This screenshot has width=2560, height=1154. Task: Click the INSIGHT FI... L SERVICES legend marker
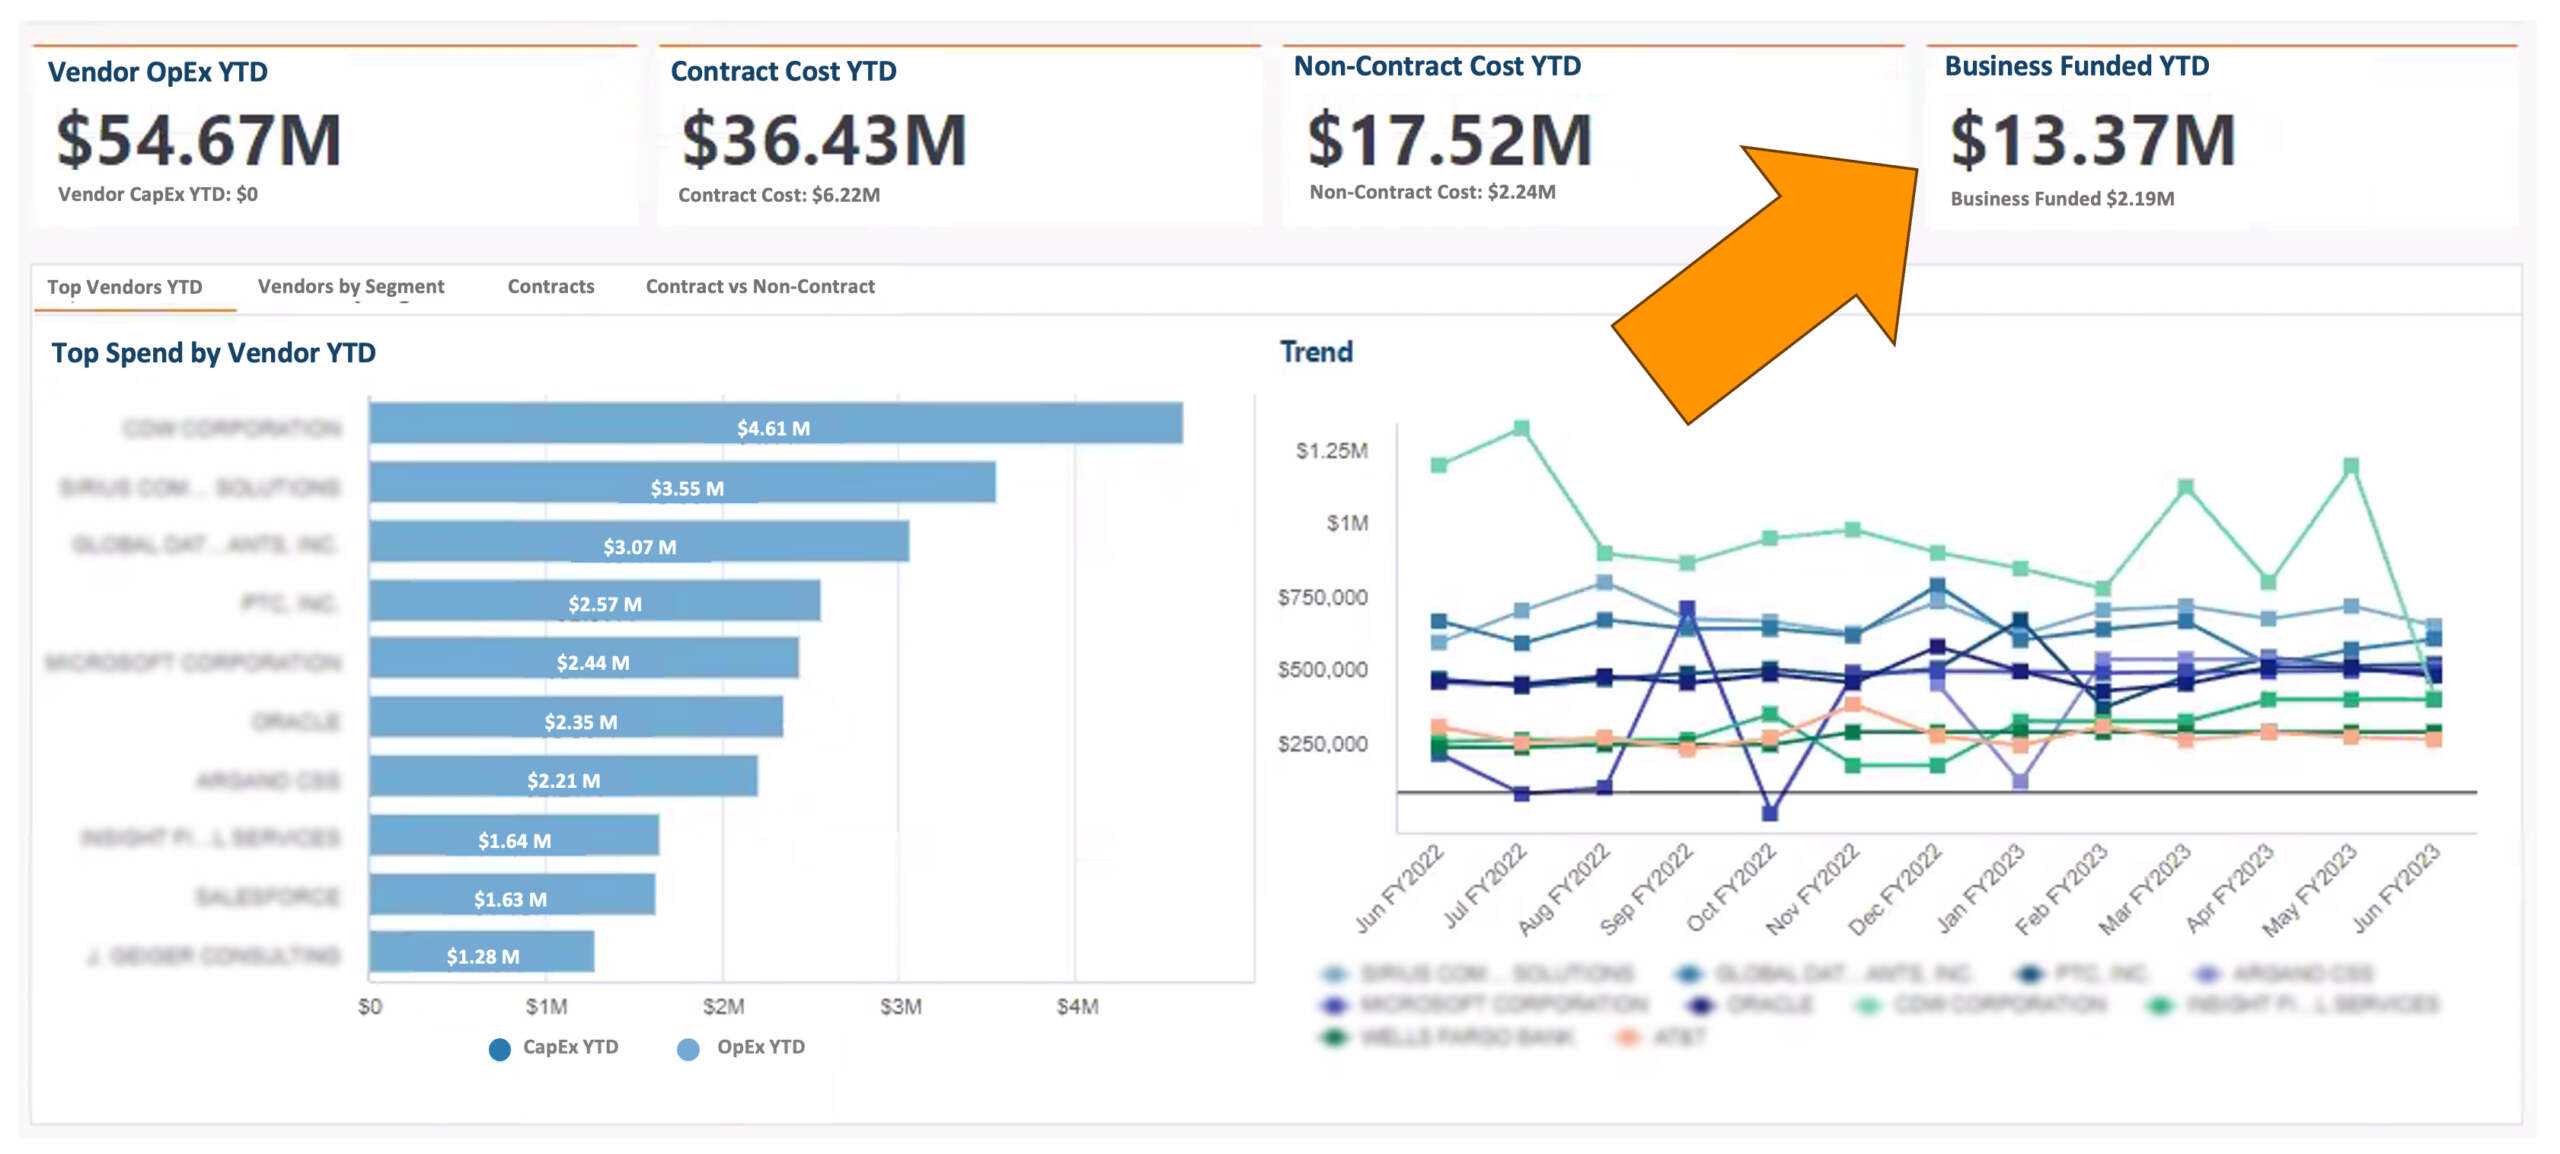(2160, 1004)
